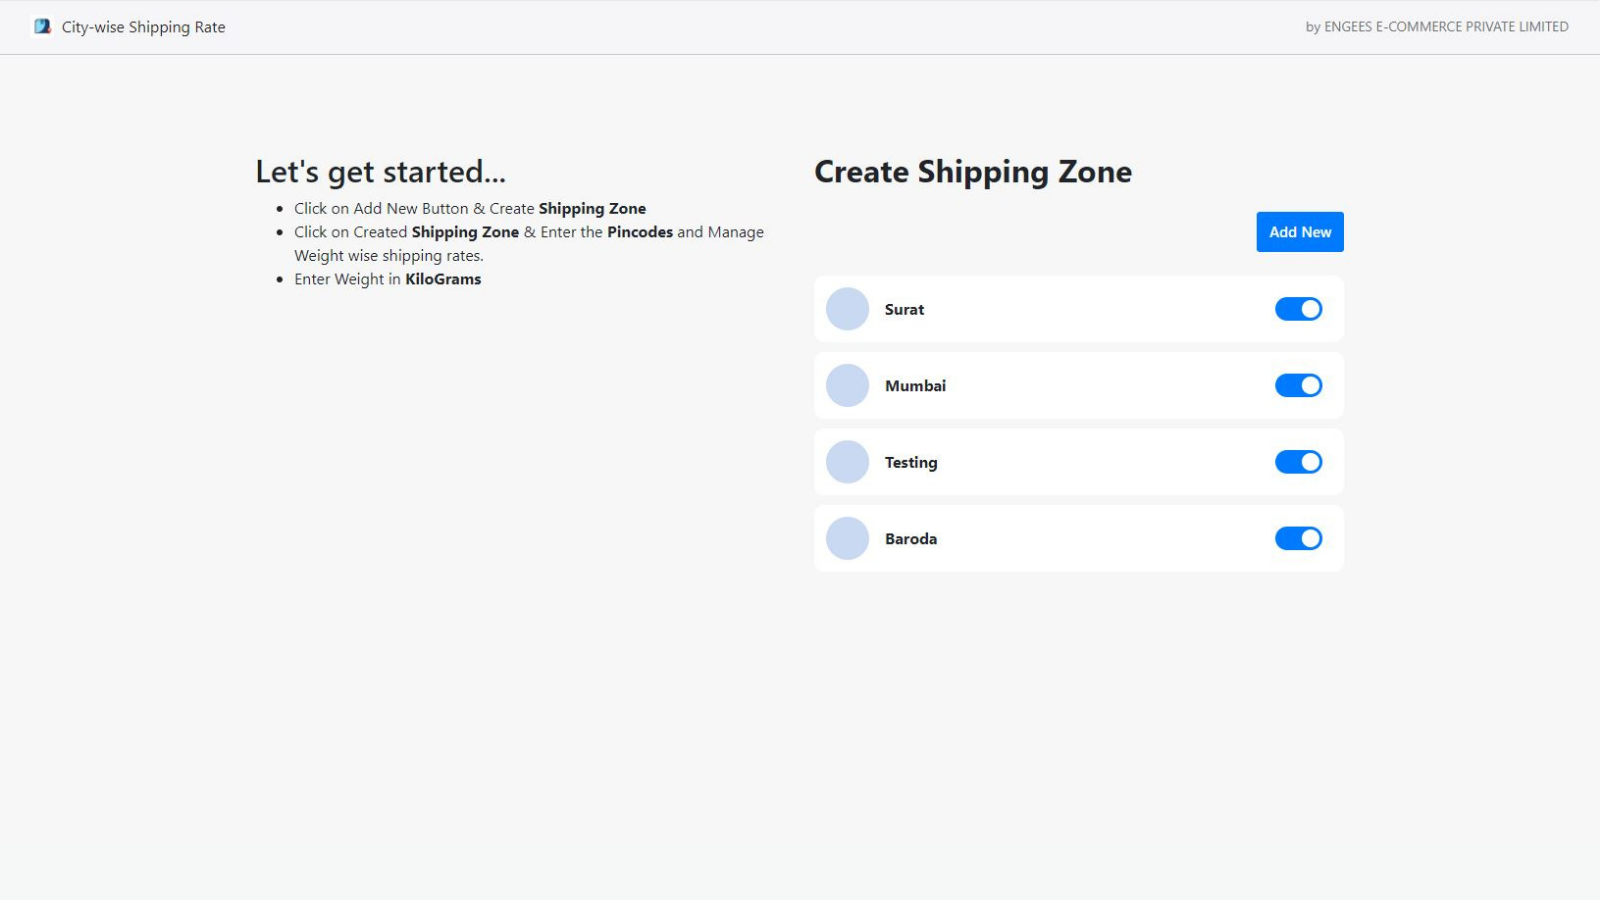This screenshot has width=1600, height=900.
Task: Click the bold Pincodes word in instructions
Action: pos(640,232)
